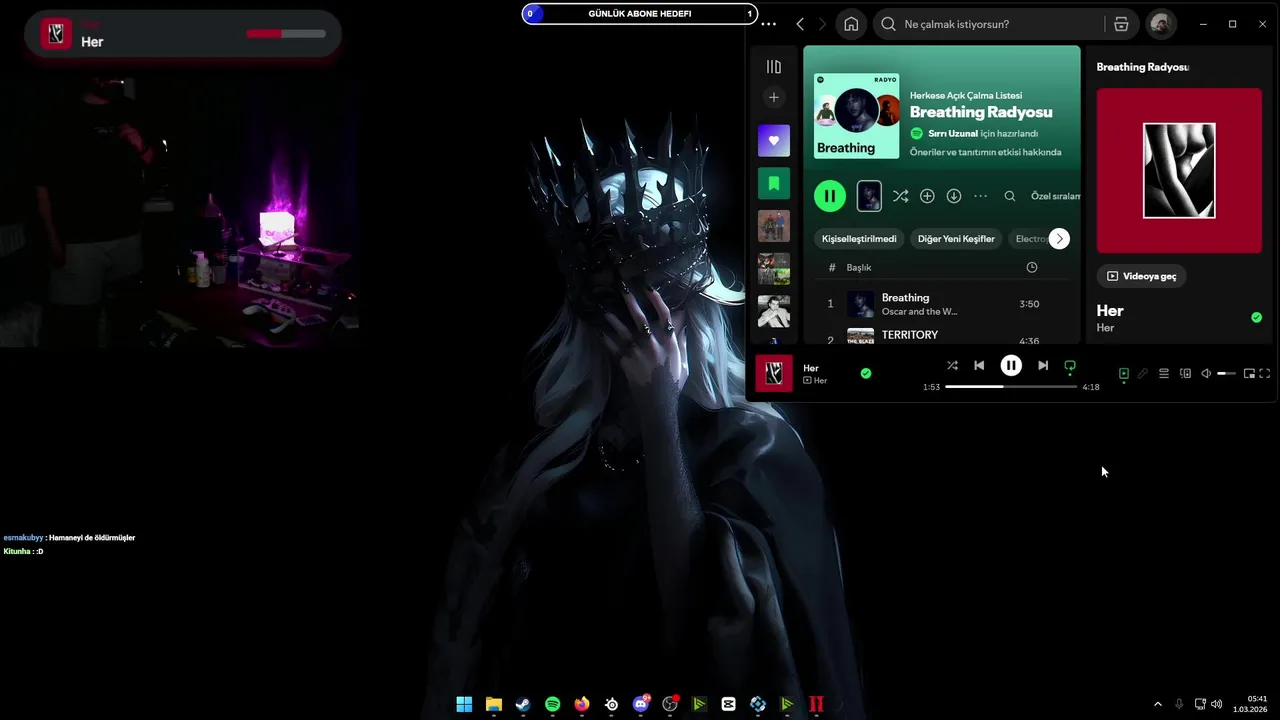Click the Günlük Abone Hedefi progress bar overlay
The width and height of the screenshot is (1280, 720).
tap(640, 14)
